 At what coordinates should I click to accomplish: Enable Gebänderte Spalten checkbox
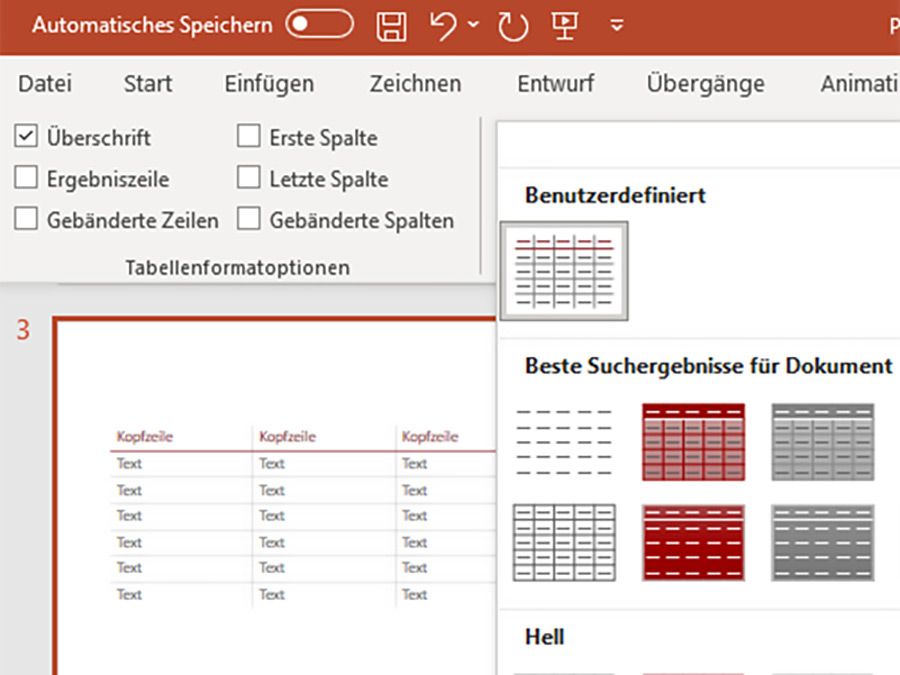[x=249, y=219]
